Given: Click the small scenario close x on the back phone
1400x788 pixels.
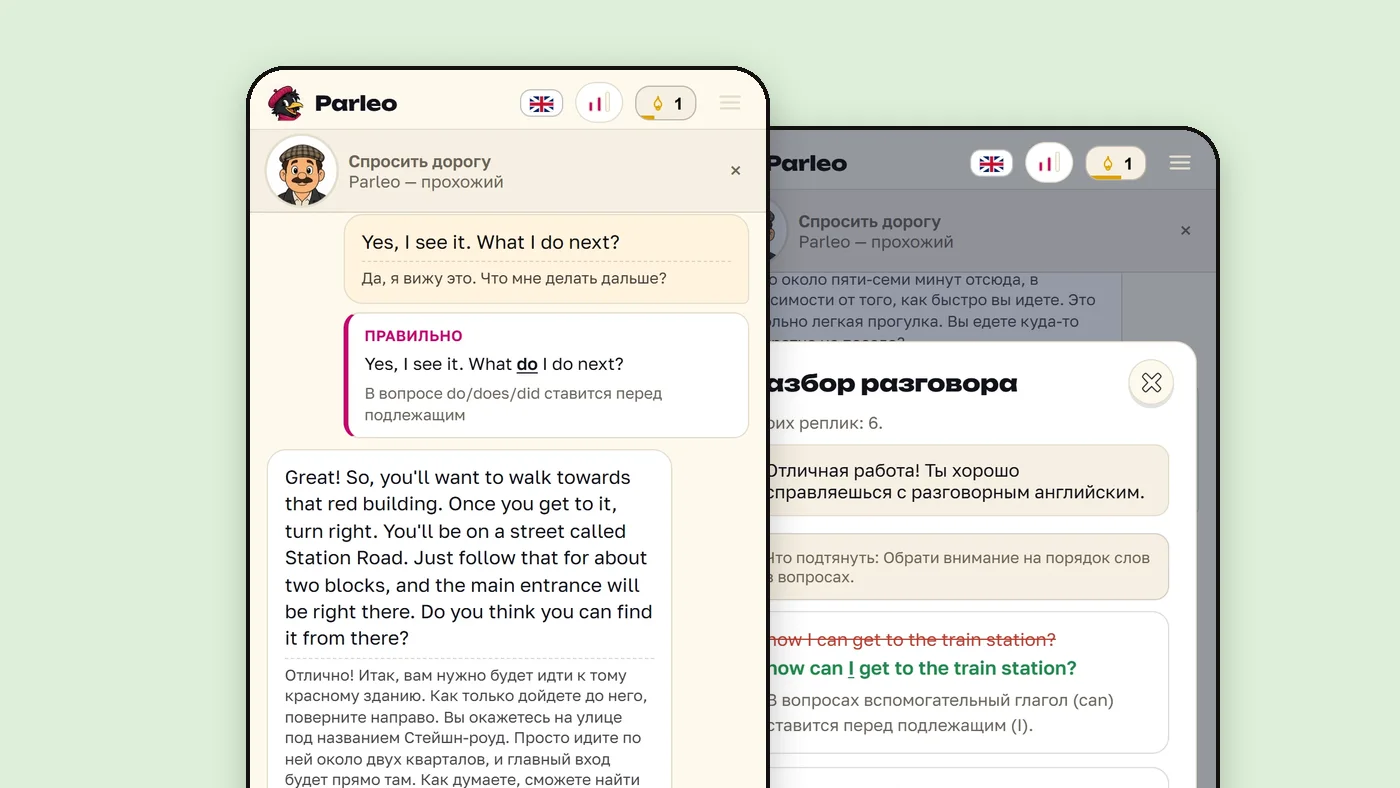Looking at the screenshot, I should point(1186,231).
